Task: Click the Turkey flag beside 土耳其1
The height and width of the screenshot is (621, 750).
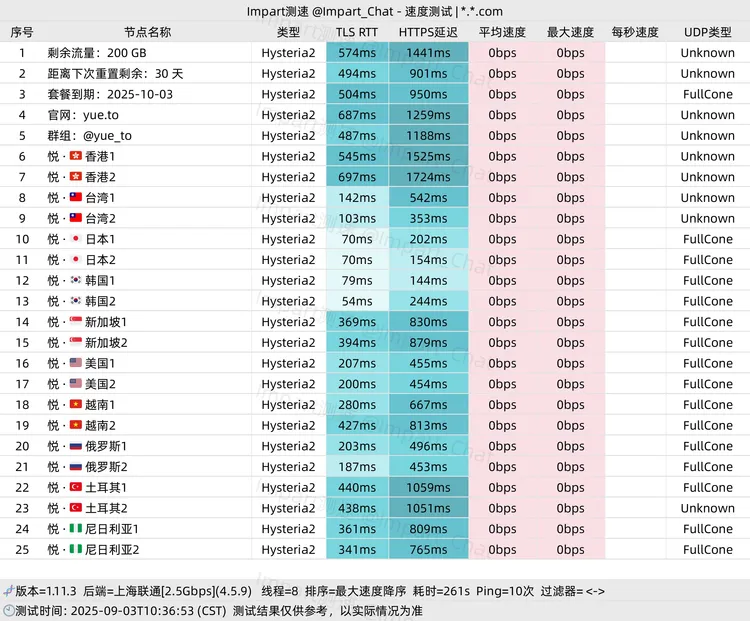Action: [x=76, y=488]
